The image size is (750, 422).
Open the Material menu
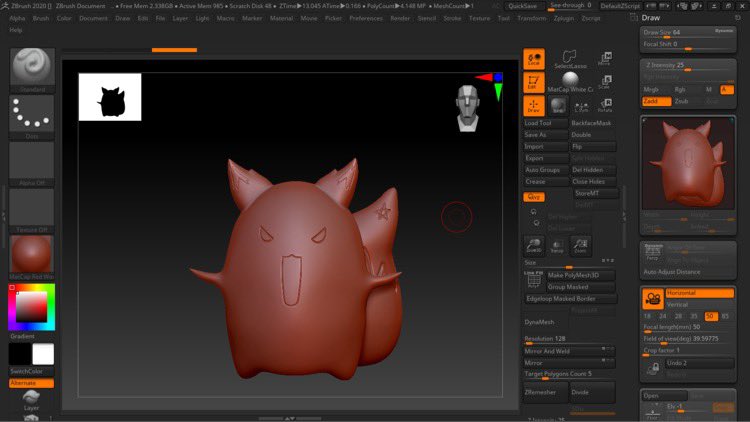[281, 18]
